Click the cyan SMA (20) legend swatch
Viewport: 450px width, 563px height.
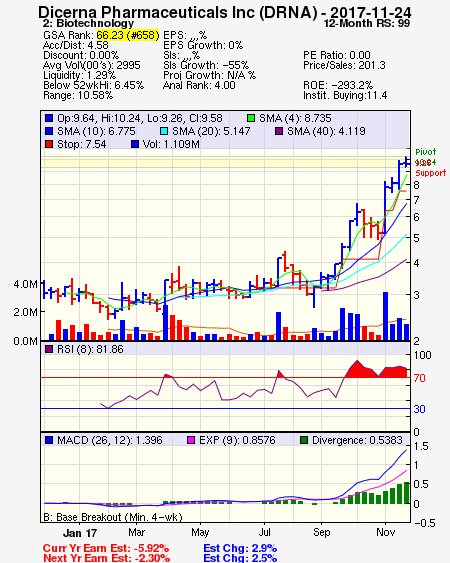coord(164,131)
